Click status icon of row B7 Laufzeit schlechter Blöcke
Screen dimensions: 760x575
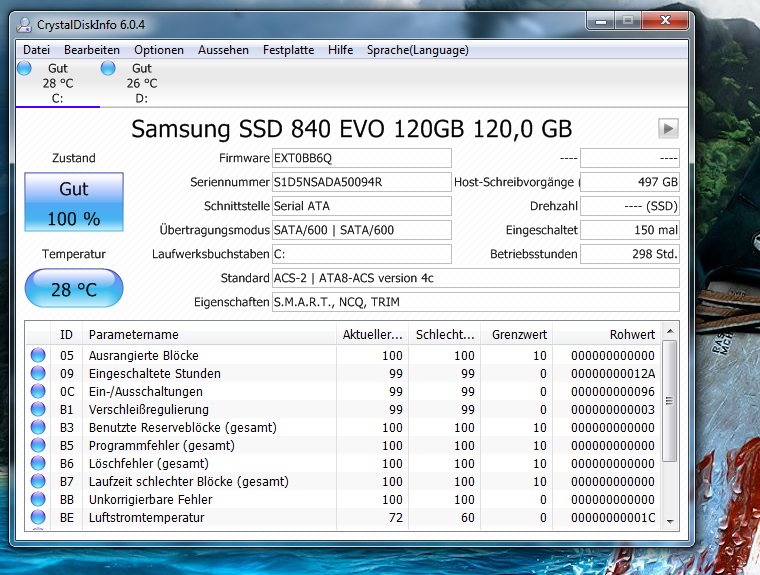tap(38, 481)
